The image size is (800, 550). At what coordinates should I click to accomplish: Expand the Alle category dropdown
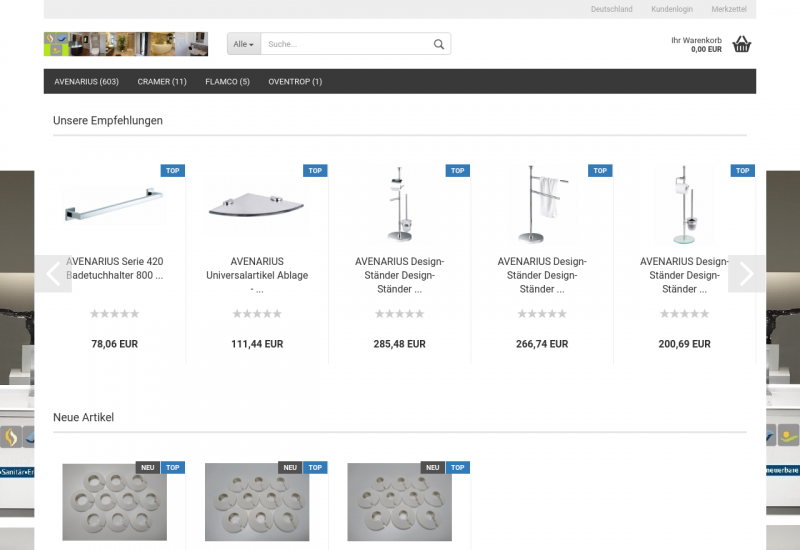click(244, 44)
